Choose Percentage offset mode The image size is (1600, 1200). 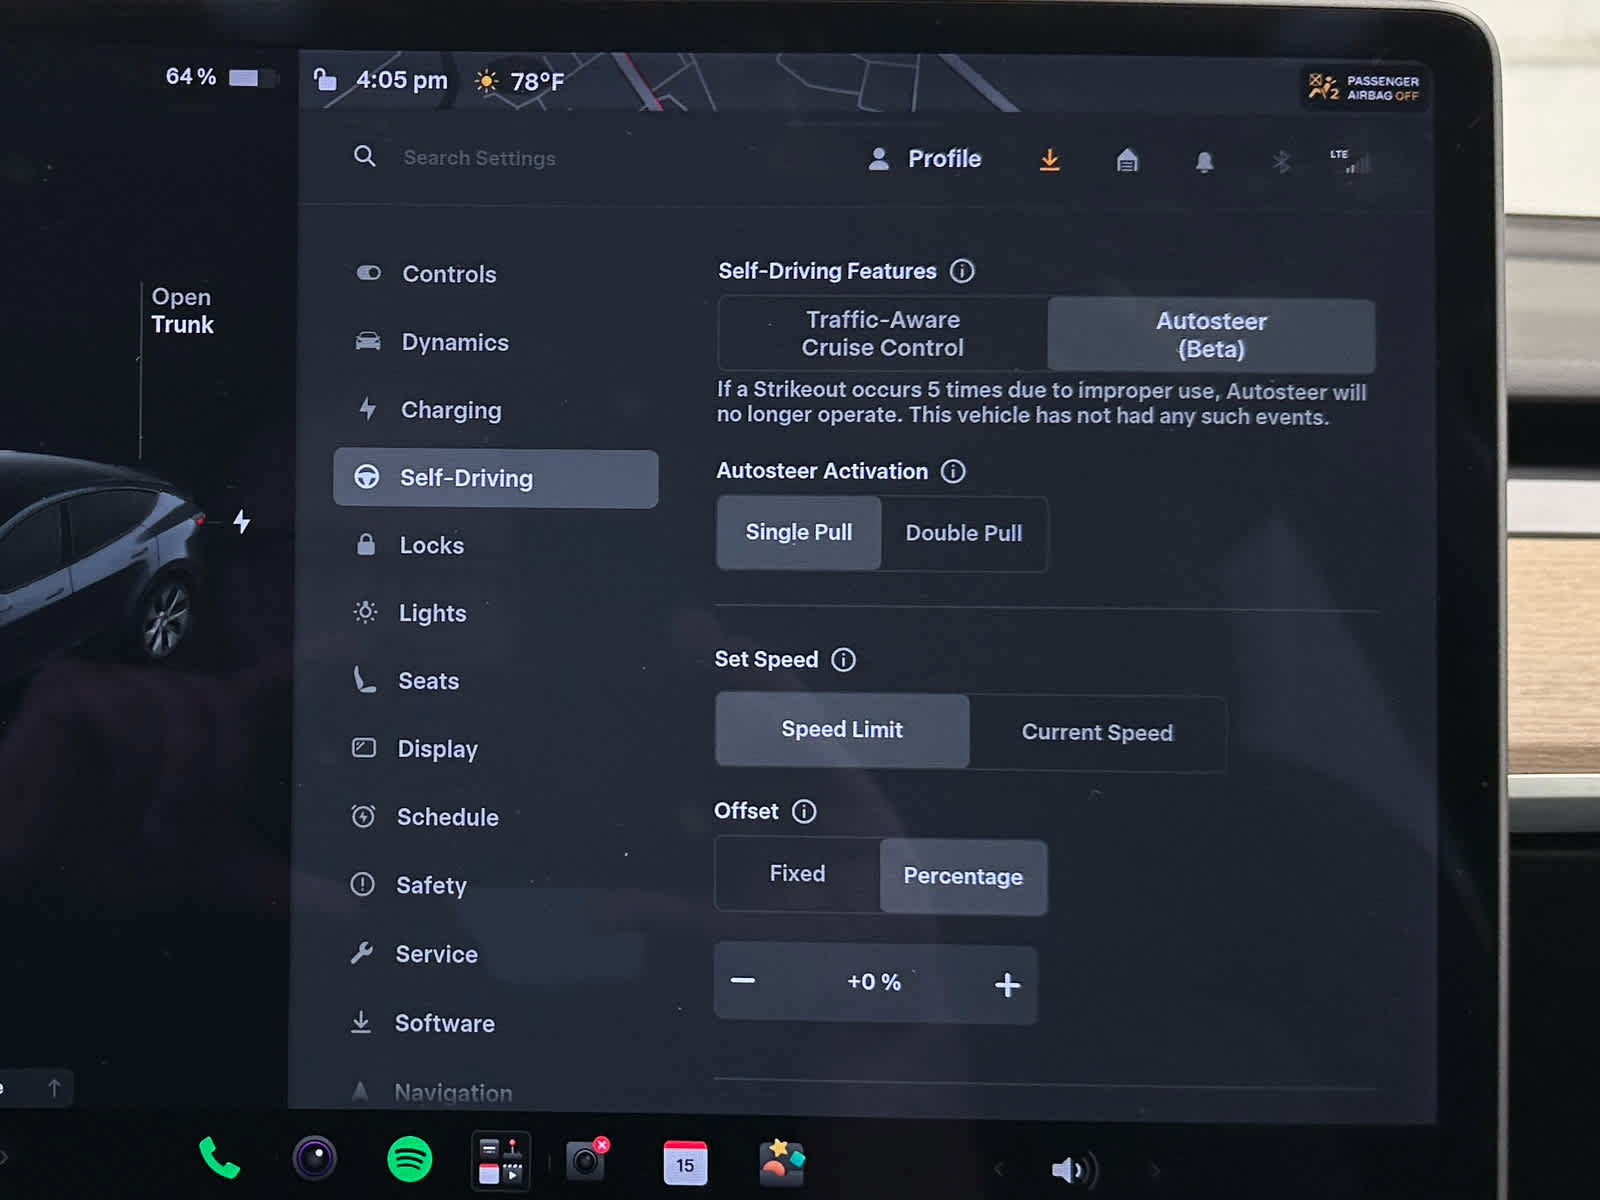point(963,877)
